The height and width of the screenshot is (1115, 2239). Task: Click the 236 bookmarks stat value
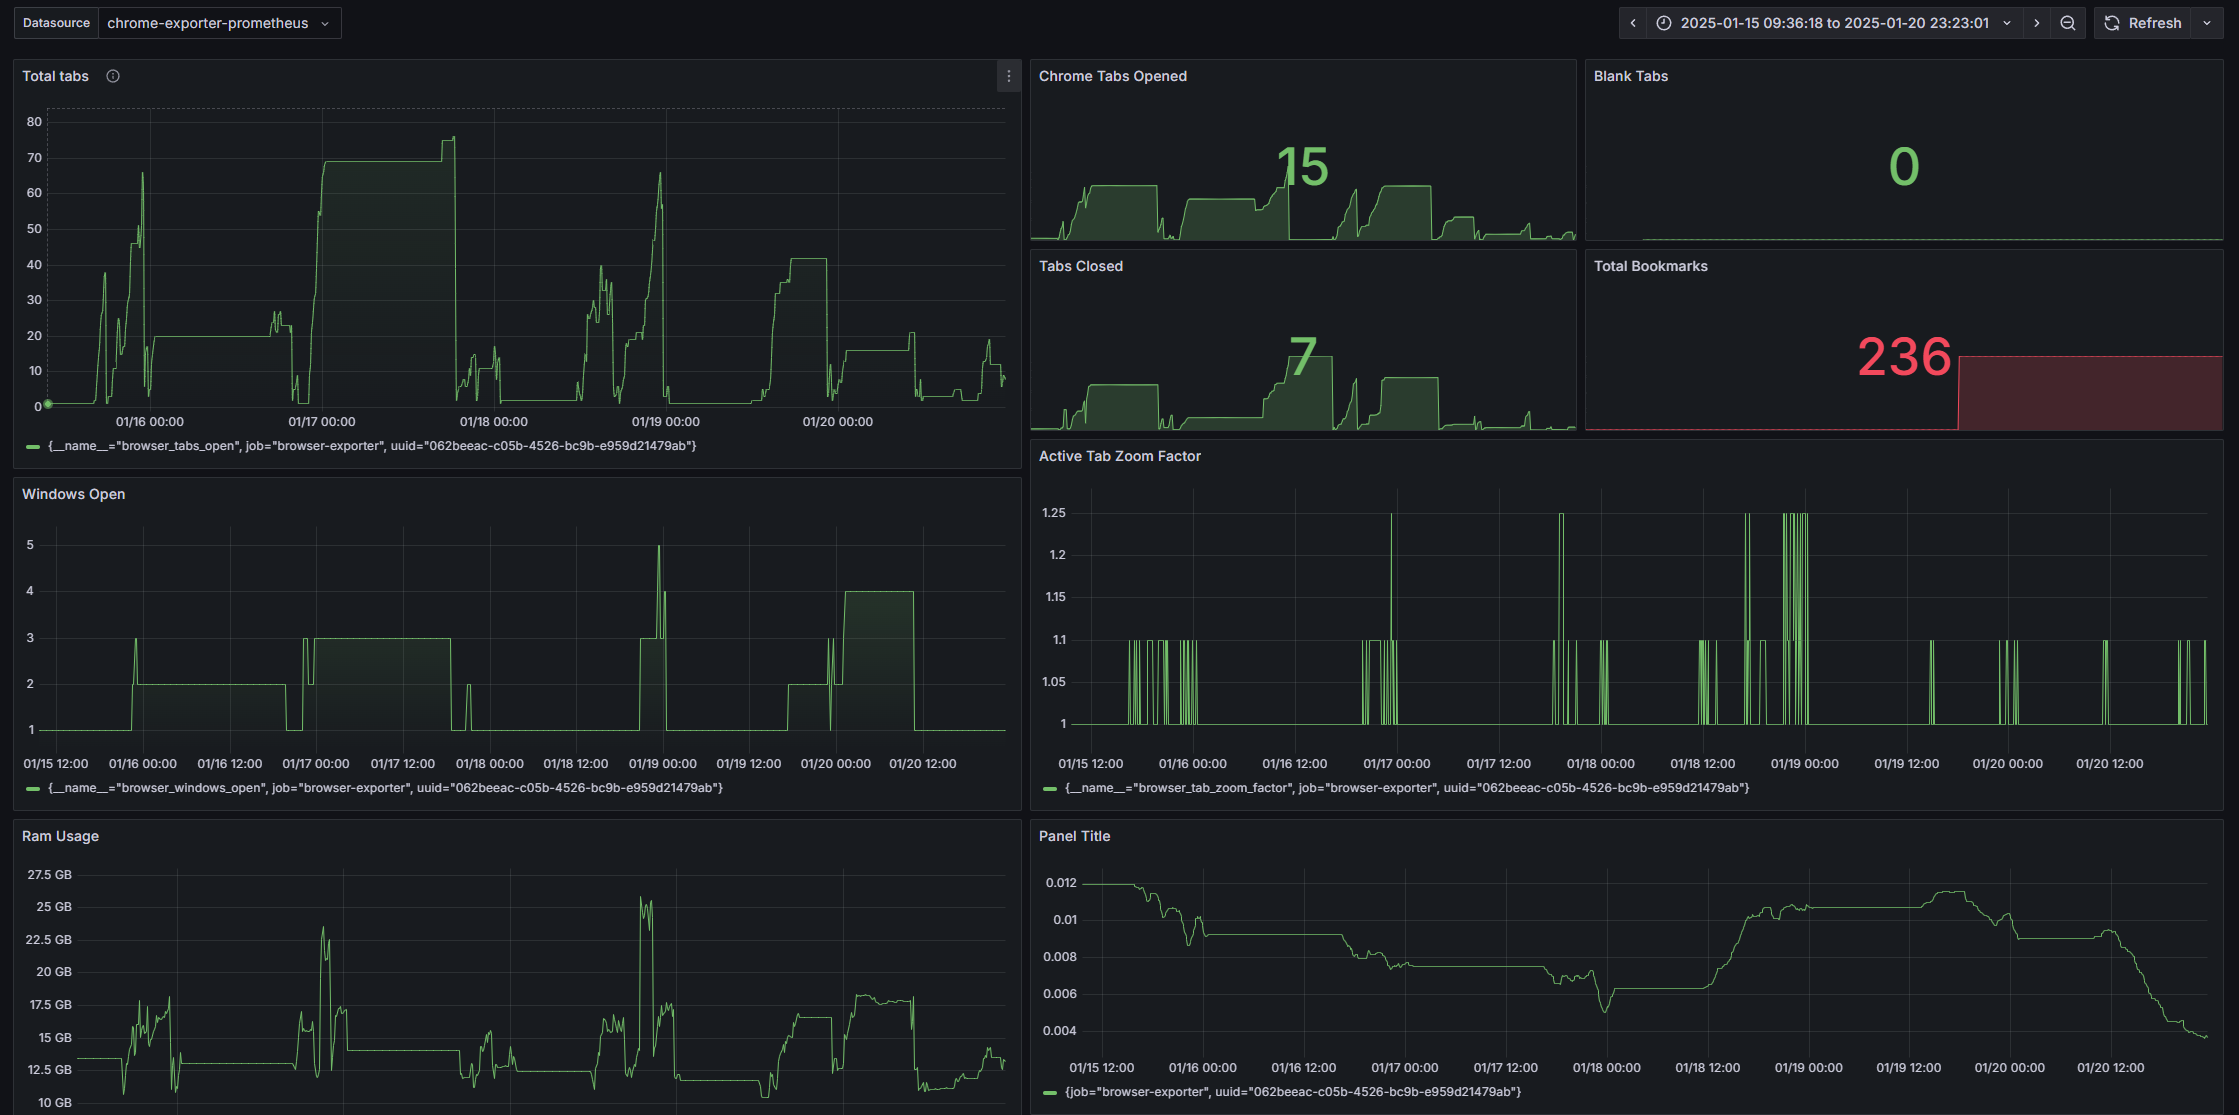click(1903, 357)
